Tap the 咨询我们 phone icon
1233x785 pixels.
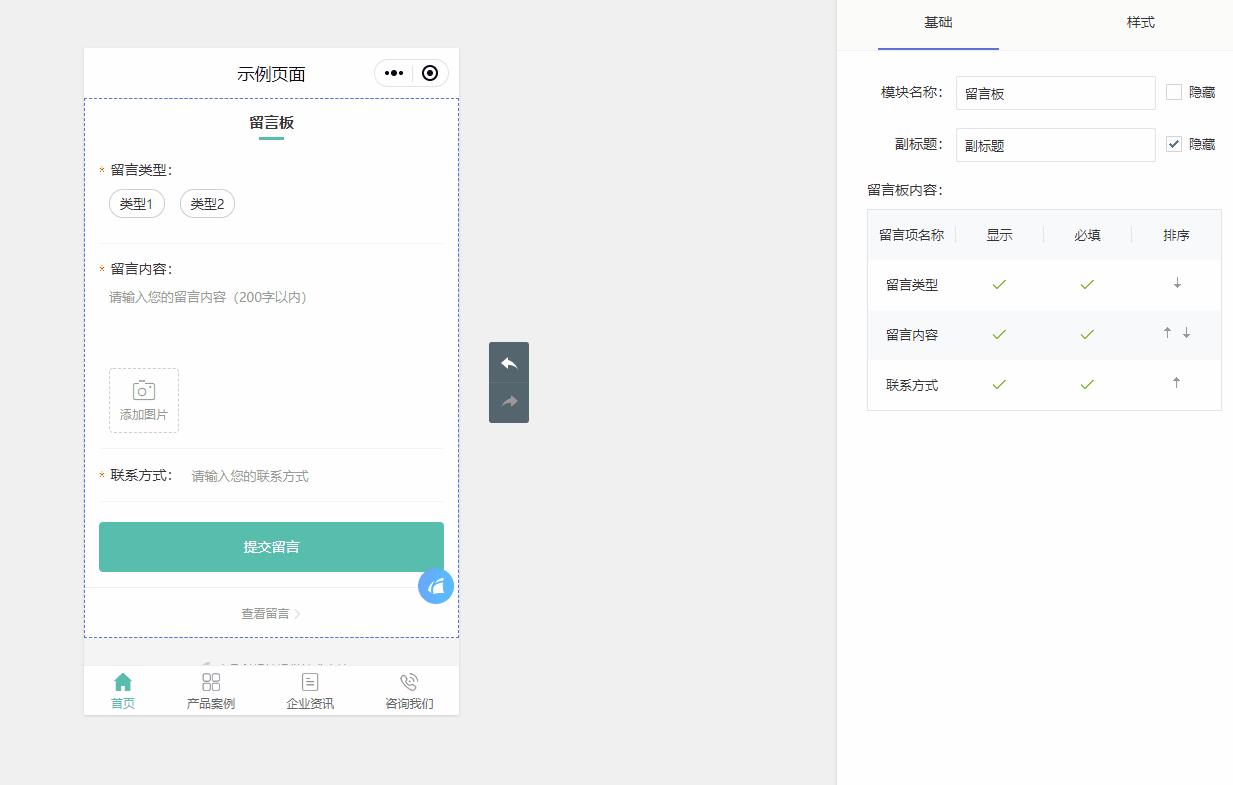(409, 681)
